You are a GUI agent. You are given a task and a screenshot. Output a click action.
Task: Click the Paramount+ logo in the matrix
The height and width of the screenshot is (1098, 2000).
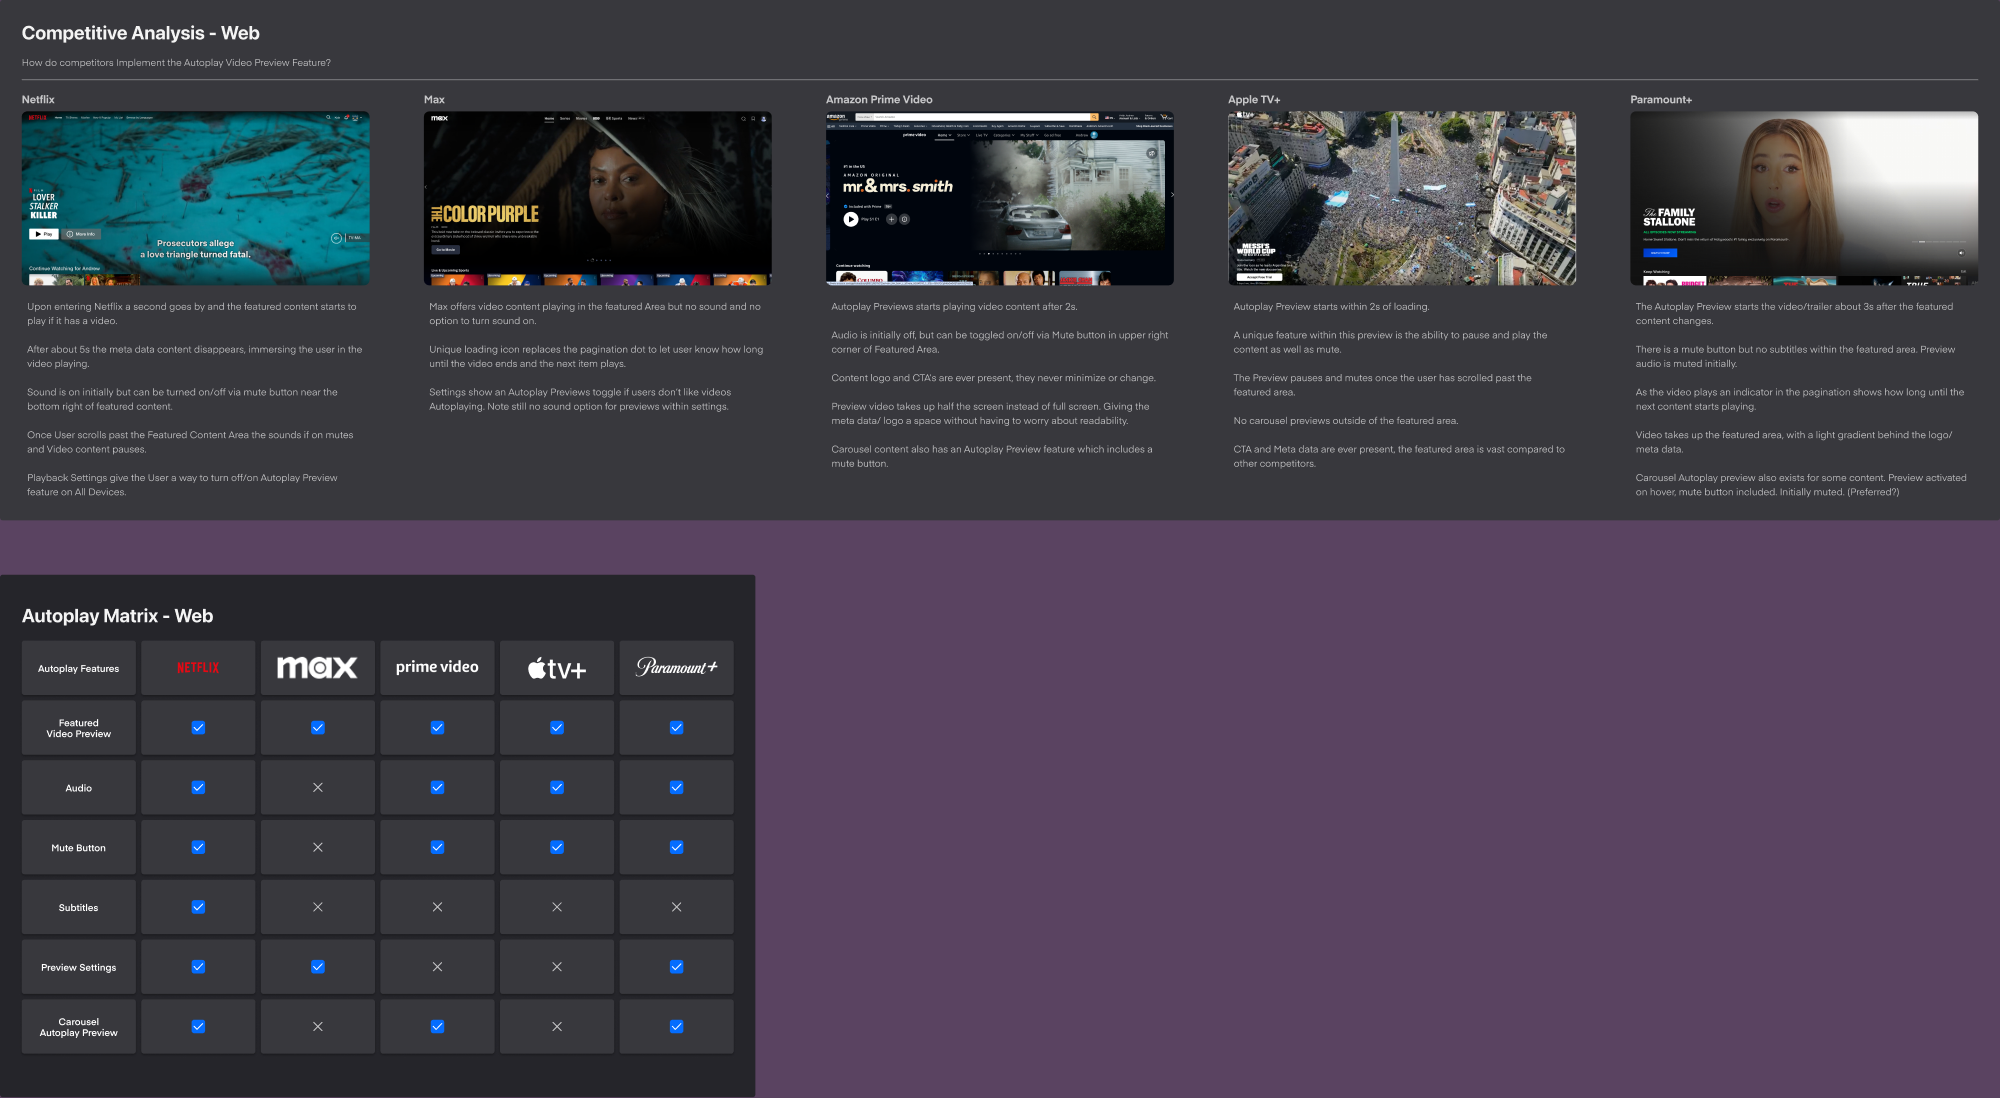(x=677, y=667)
